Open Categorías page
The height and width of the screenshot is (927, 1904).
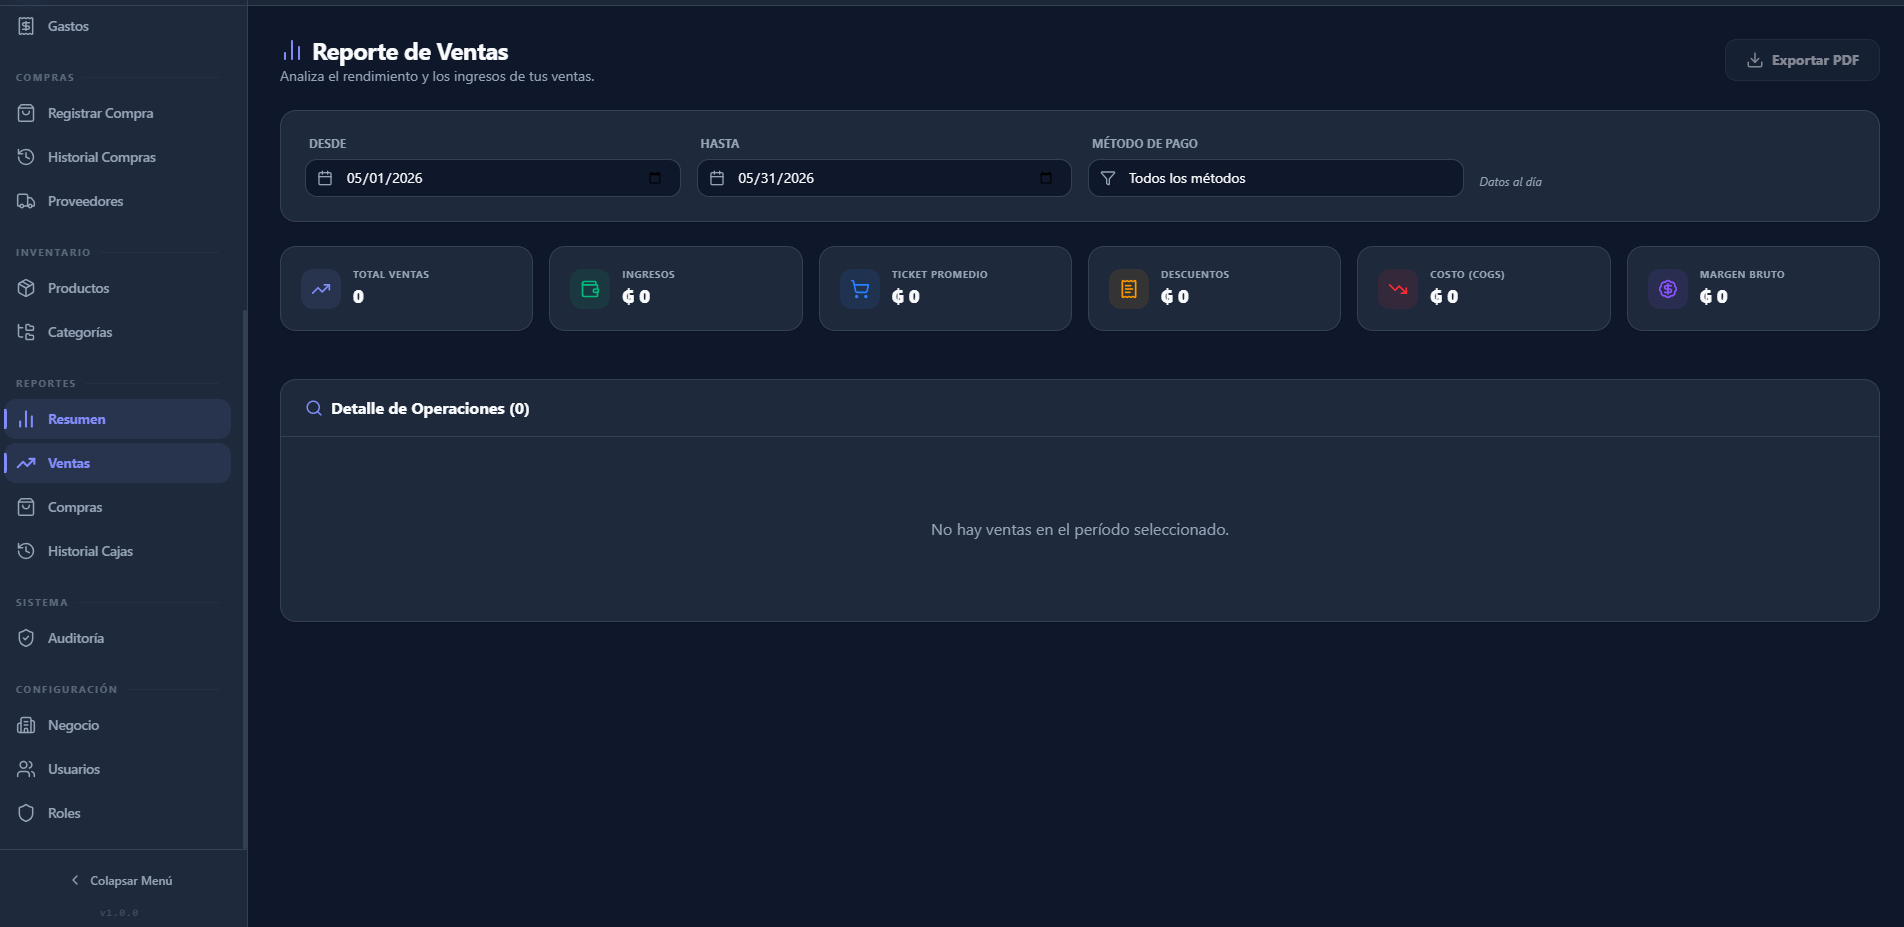(118, 332)
